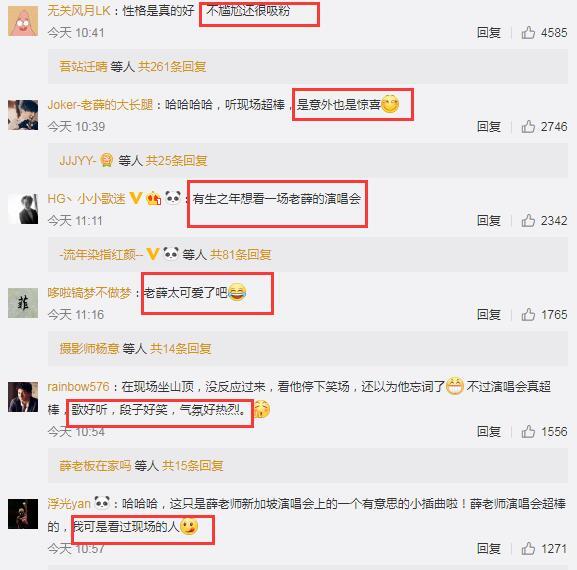Click thumbs-up icon beside 1271
Viewport: 577px width, 570px height.
pyautogui.click(x=528, y=549)
